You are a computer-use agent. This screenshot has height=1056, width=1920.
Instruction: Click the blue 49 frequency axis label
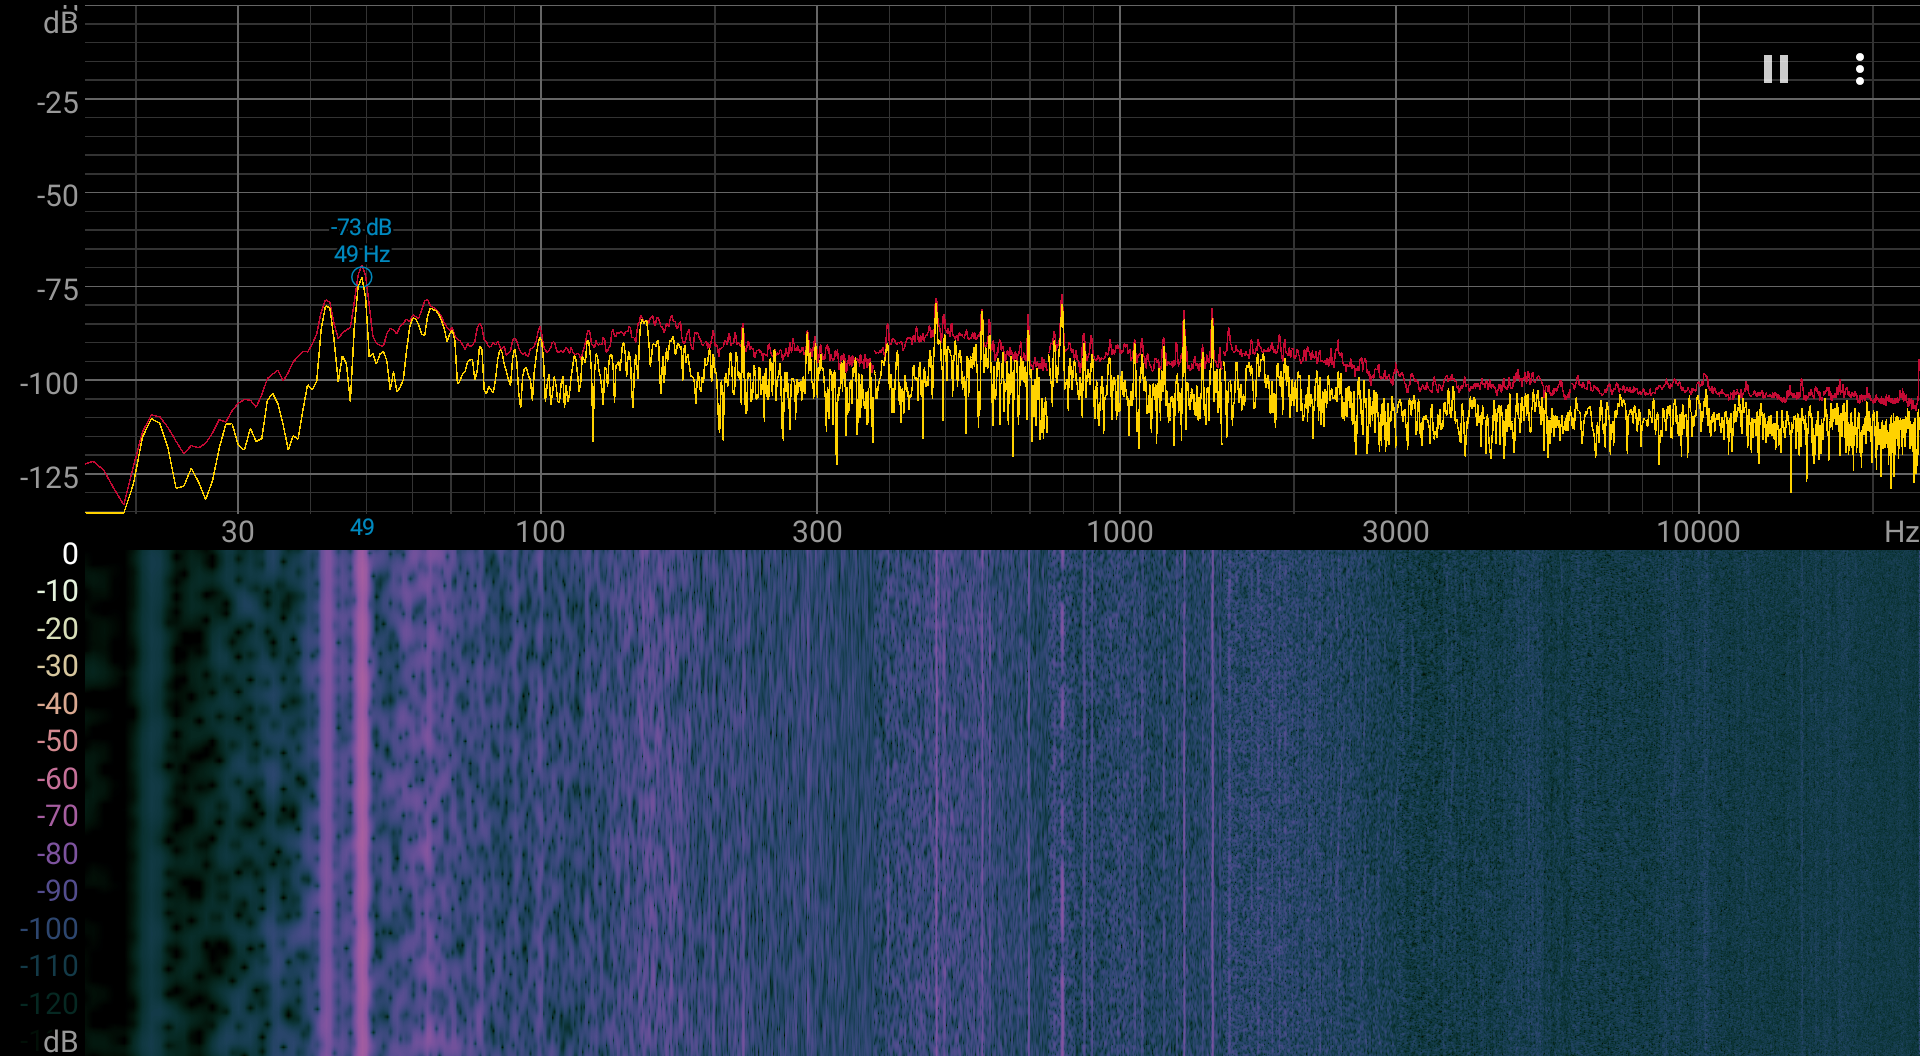(x=362, y=527)
